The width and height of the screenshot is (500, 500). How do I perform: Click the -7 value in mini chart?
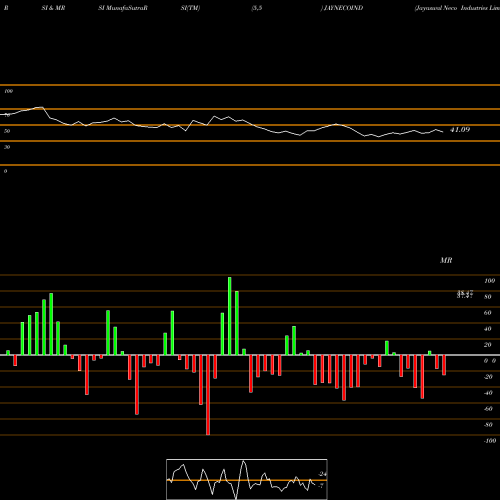[x=321, y=486]
